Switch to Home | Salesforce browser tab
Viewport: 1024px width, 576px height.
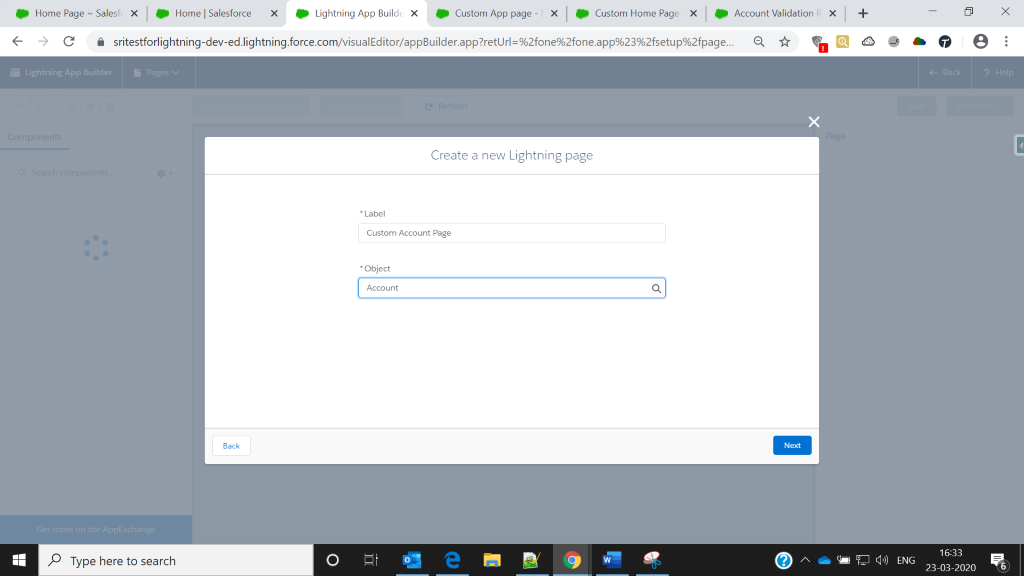pyautogui.click(x=212, y=14)
